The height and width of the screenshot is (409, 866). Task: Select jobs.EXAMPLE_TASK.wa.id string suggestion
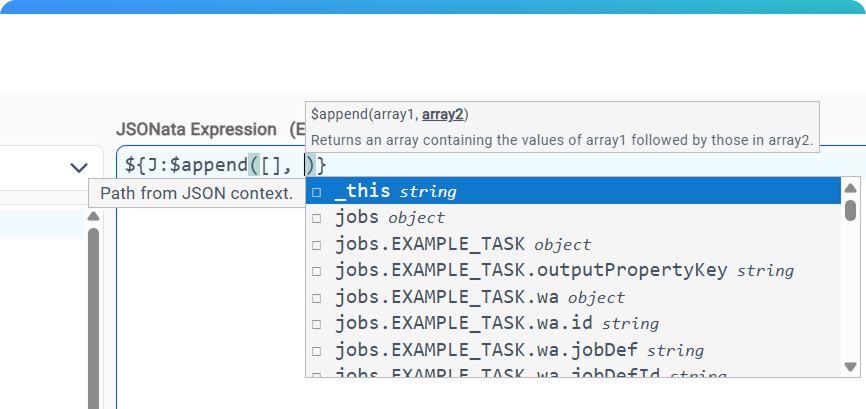(573, 324)
